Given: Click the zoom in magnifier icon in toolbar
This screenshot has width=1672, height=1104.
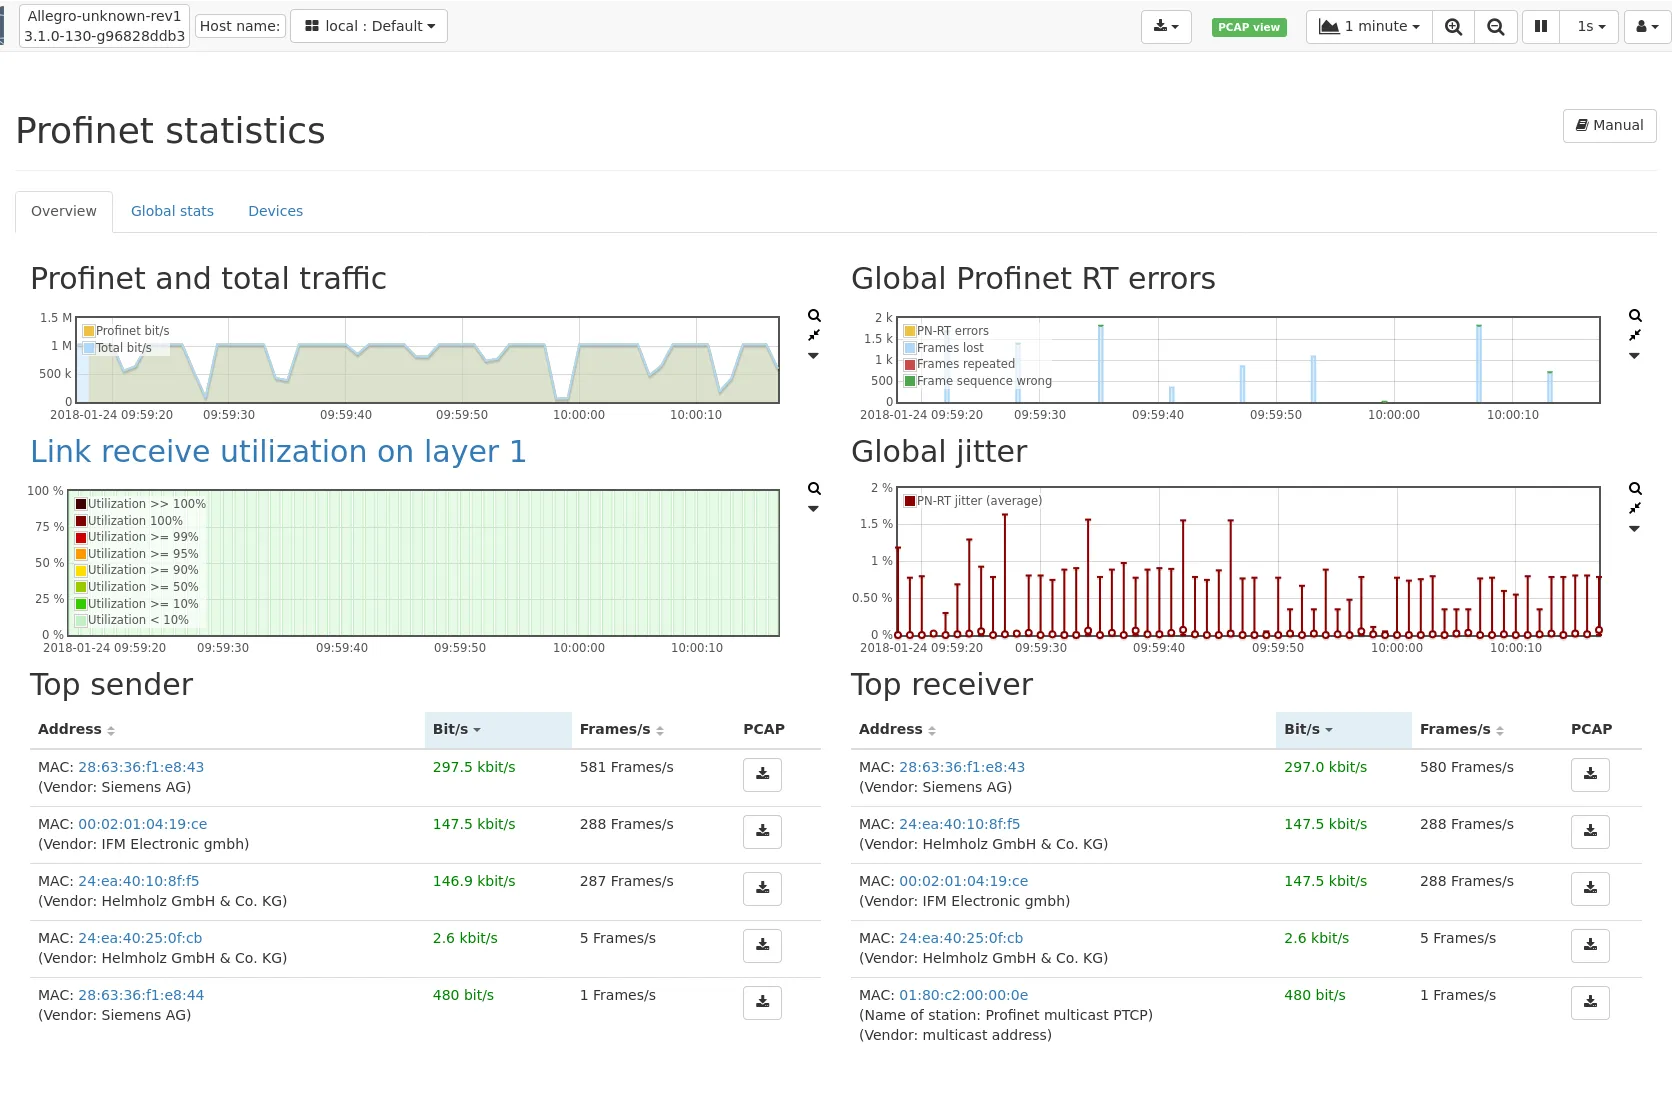Looking at the screenshot, I should (x=1453, y=27).
